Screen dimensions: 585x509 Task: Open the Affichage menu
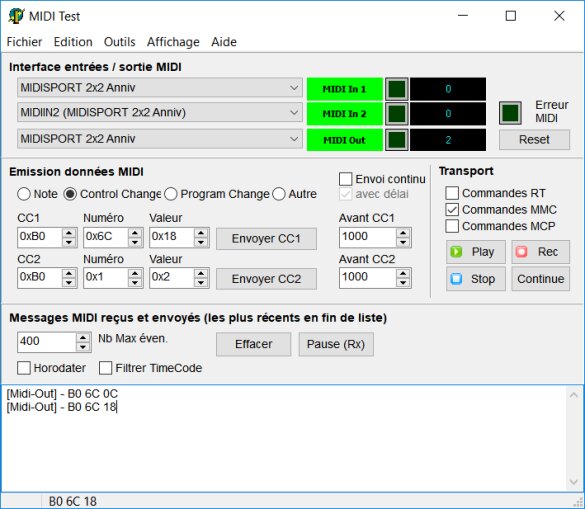pos(173,42)
